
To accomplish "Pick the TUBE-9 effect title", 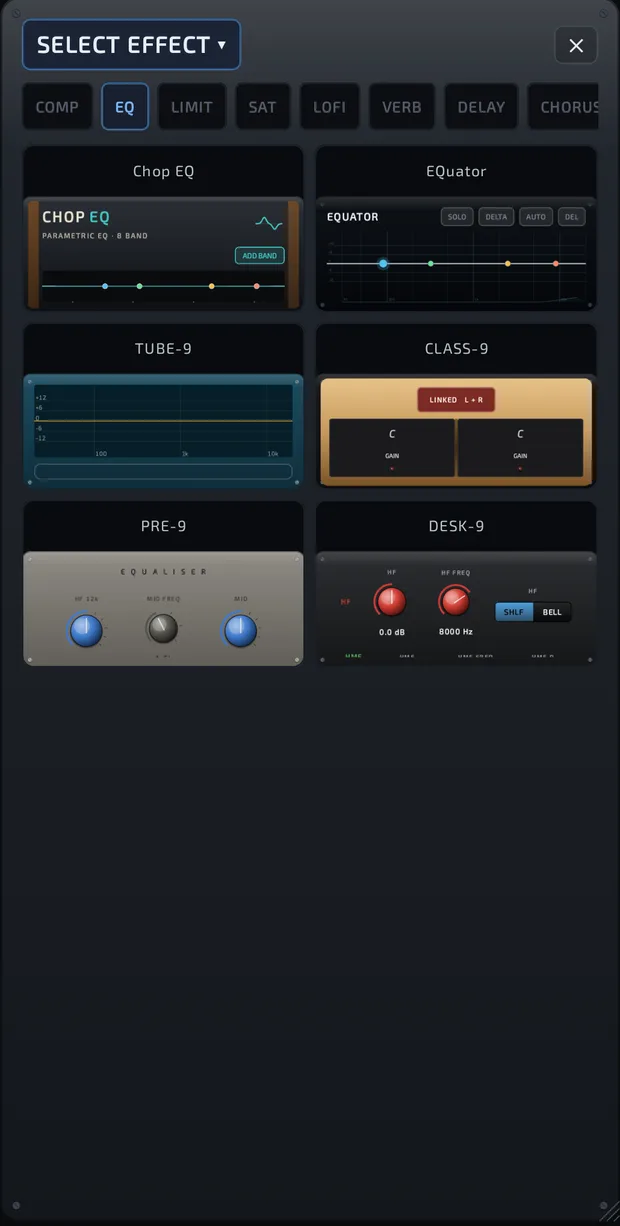I will [163, 349].
